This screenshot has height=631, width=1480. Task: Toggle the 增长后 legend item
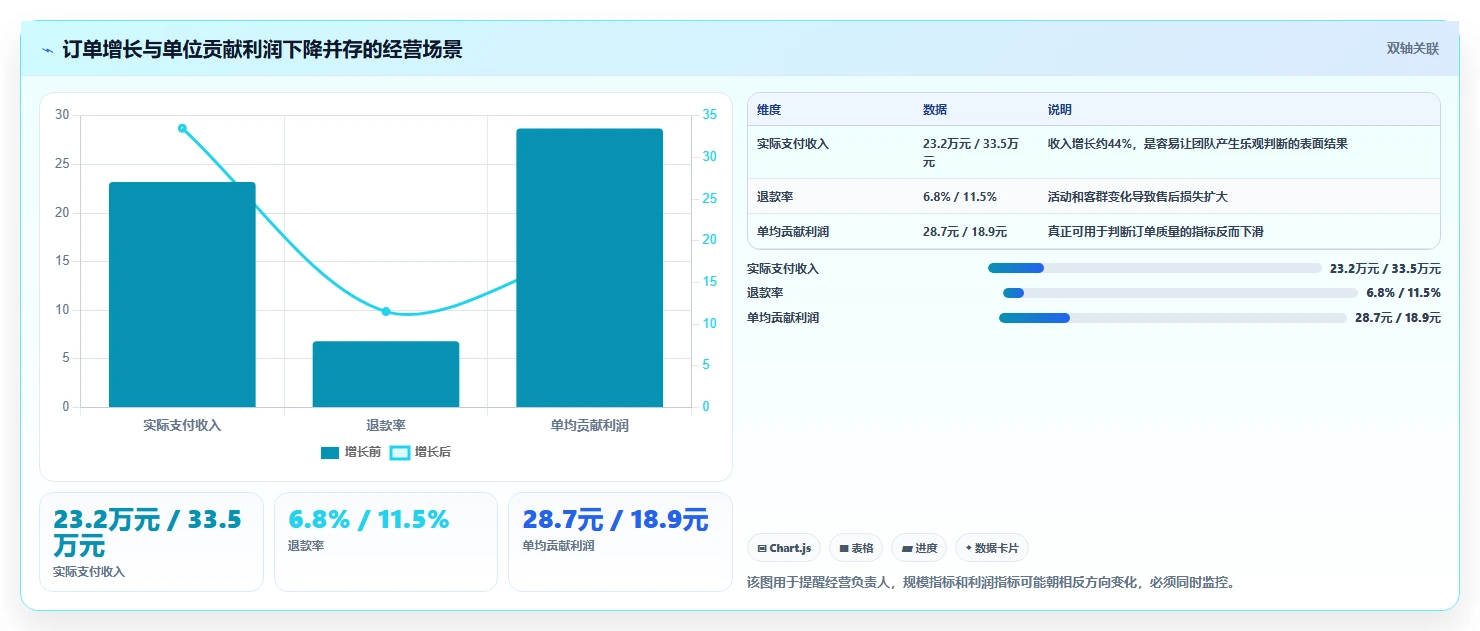tap(420, 452)
